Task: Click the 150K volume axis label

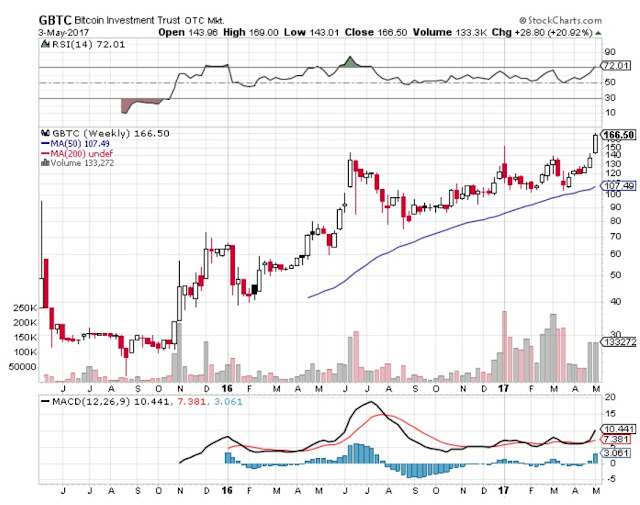Action: tap(25, 337)
